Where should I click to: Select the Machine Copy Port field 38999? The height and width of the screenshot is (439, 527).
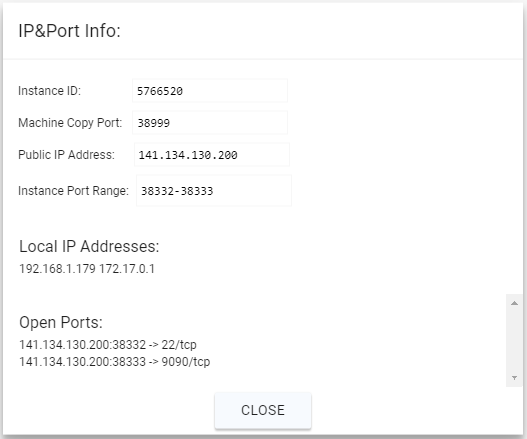pyautogui.click(x=210, y=123)
